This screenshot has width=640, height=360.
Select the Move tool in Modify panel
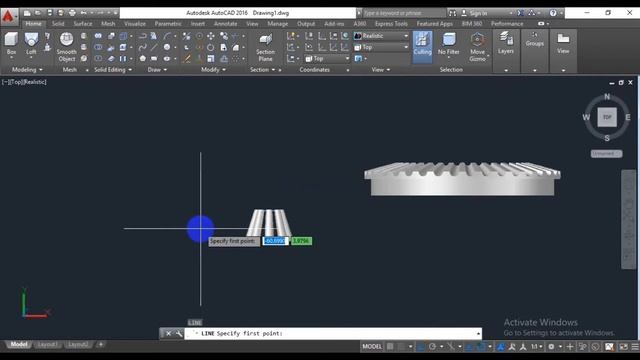point(211,36)
